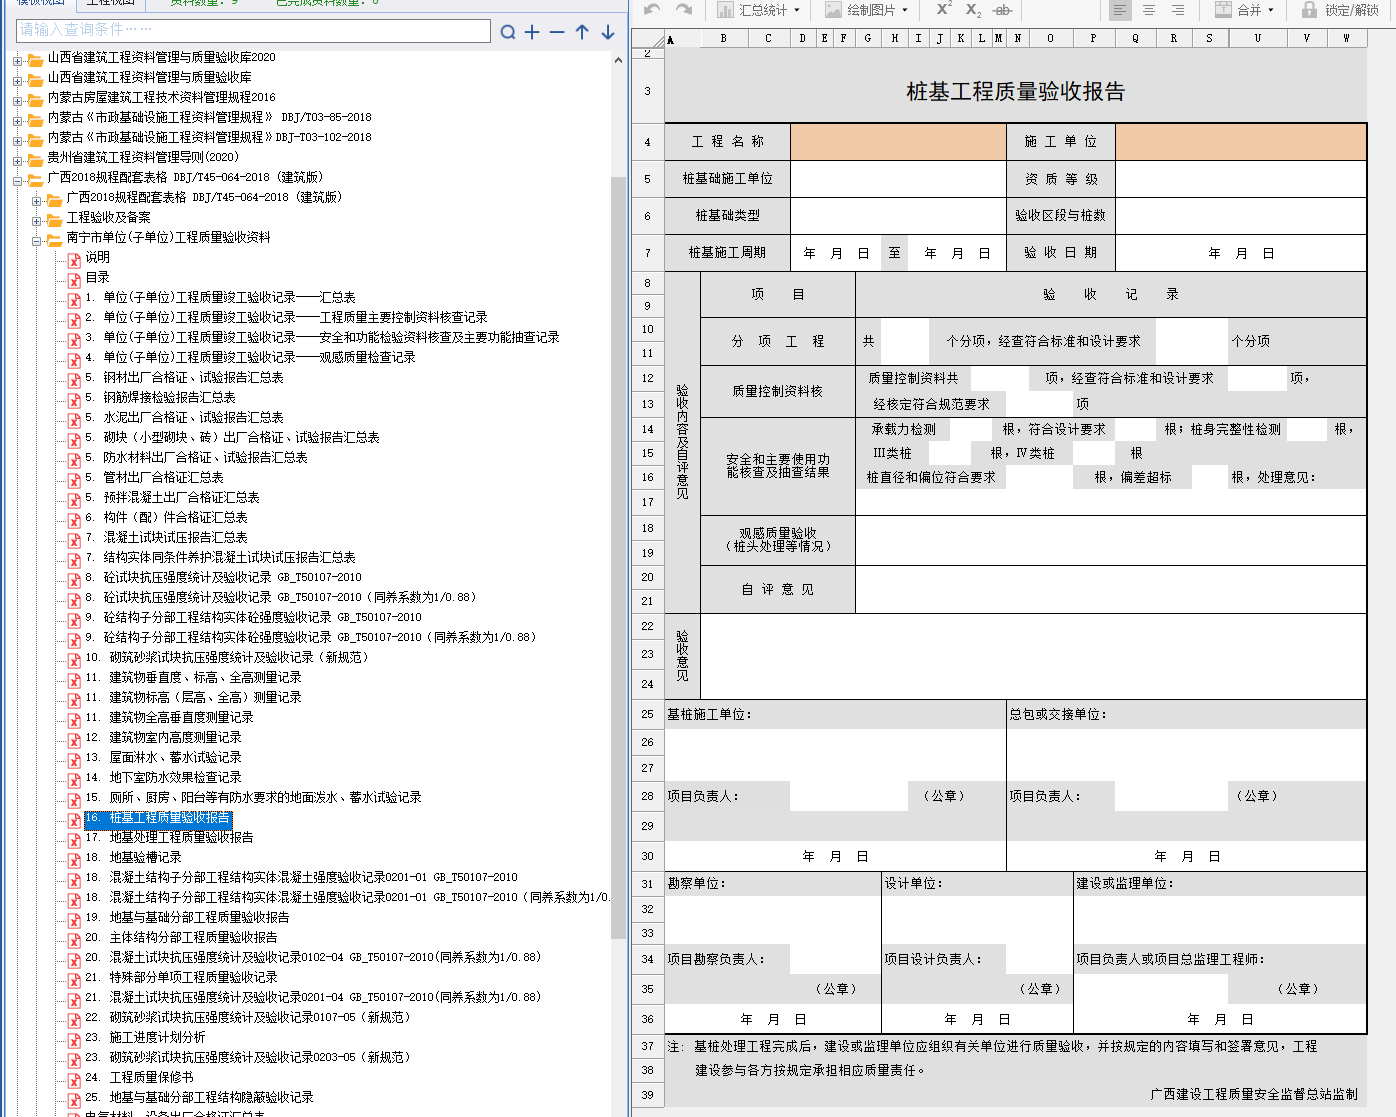Click the 锁定/解锁 lock button
The width and height of the screenshot is (1396, 1117).
point(1340,10)
